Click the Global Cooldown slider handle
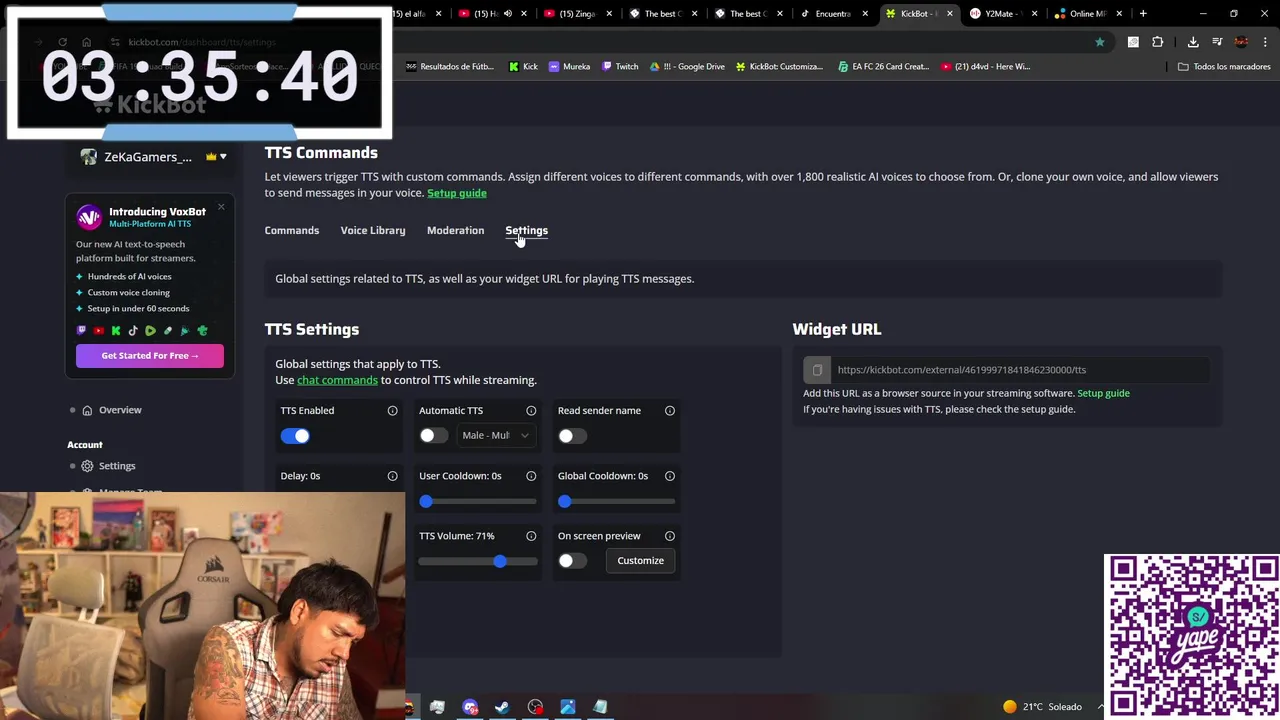Image resolution: width=1280 pixels, height=720 pixels. pos(565,501)
